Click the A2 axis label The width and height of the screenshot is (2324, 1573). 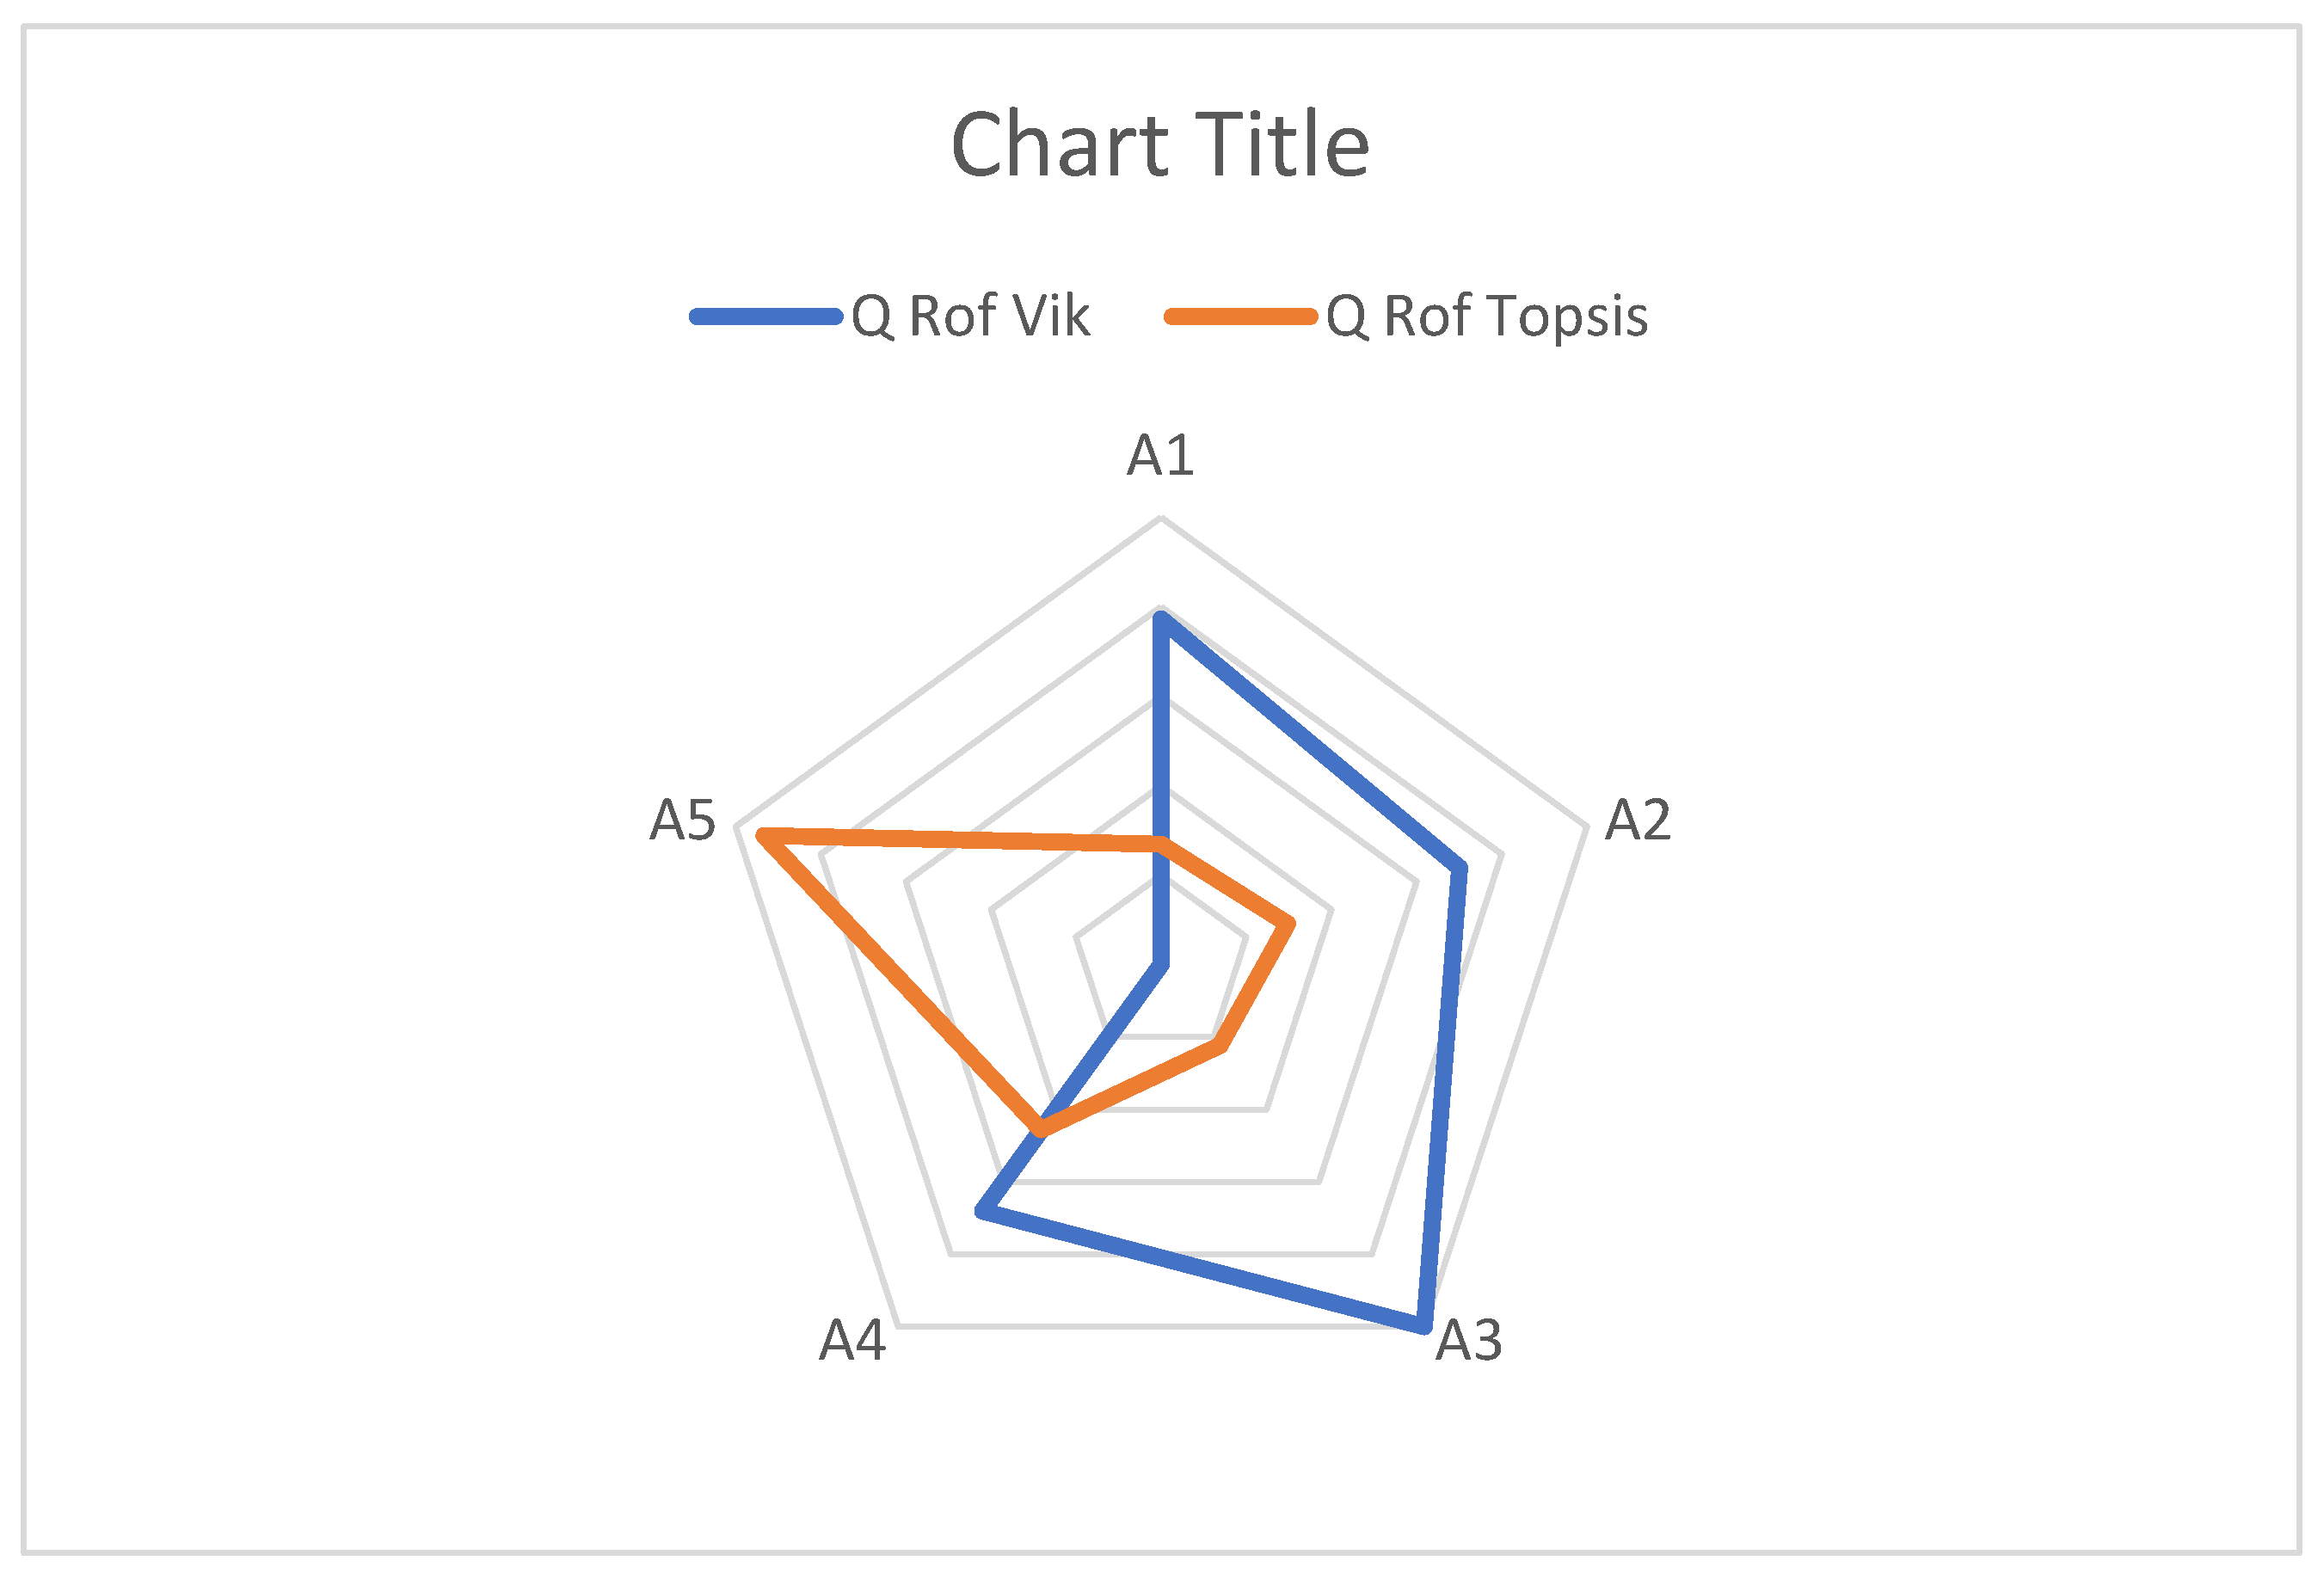tap(1638, 820)
